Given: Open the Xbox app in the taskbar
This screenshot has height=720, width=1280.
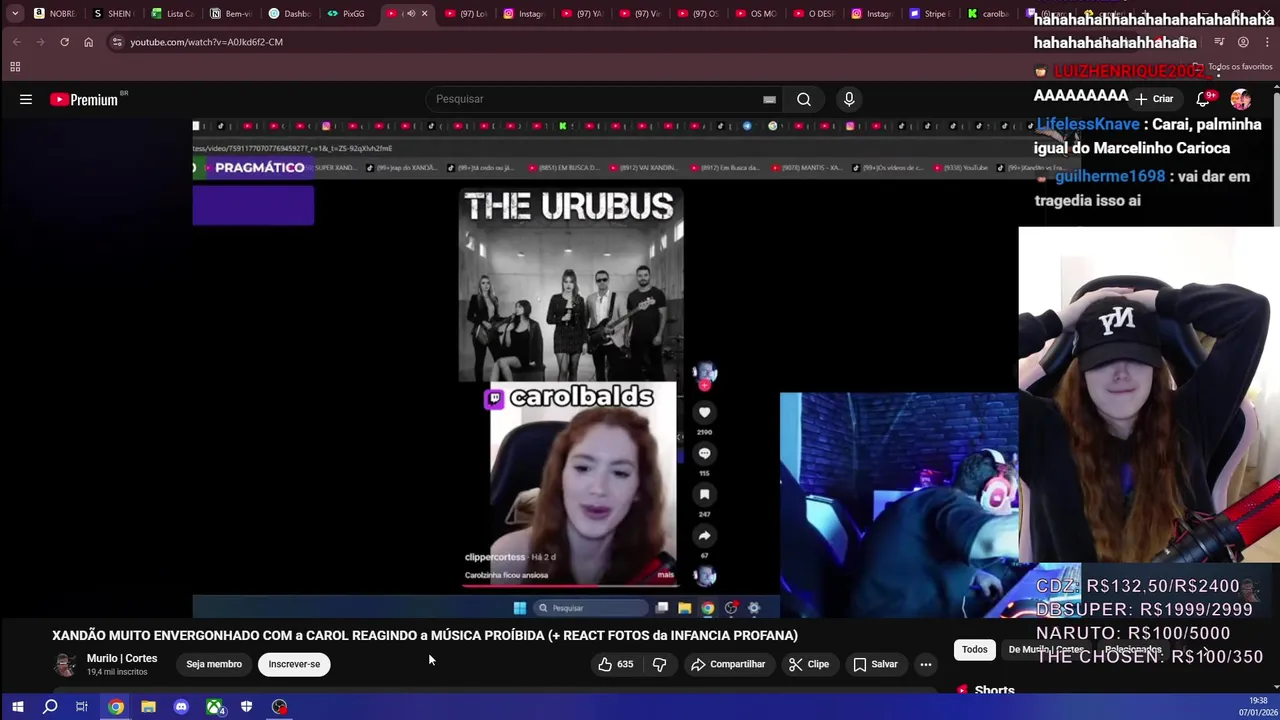Looking at the screenshot, I should point(214,707).
